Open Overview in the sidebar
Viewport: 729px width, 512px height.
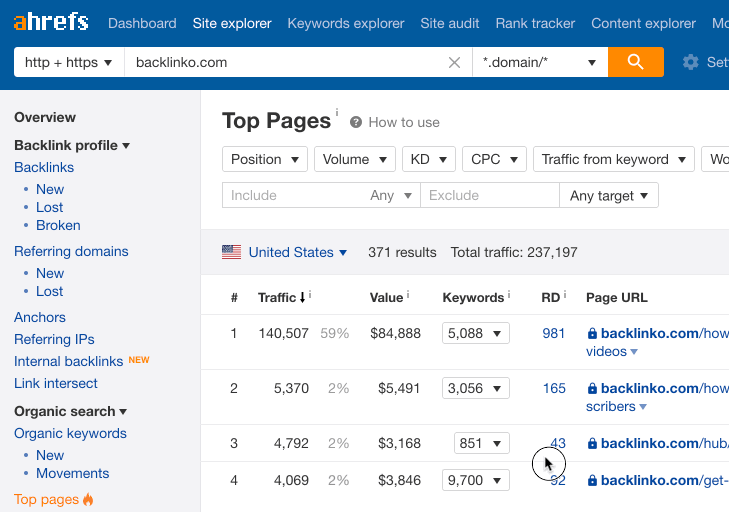point(45,117)
